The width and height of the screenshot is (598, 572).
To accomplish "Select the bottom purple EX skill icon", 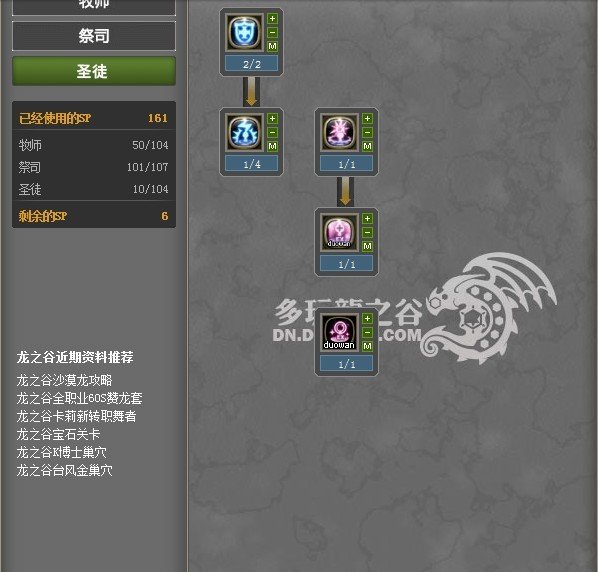I will click(x=339, y=332).
